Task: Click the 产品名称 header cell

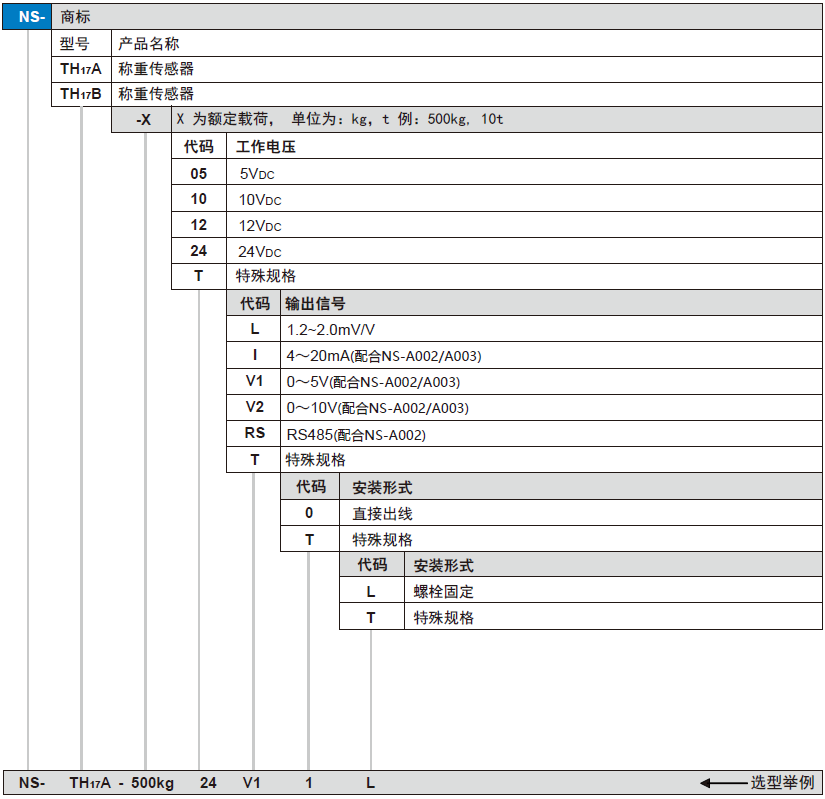Action: pos(149,44)
